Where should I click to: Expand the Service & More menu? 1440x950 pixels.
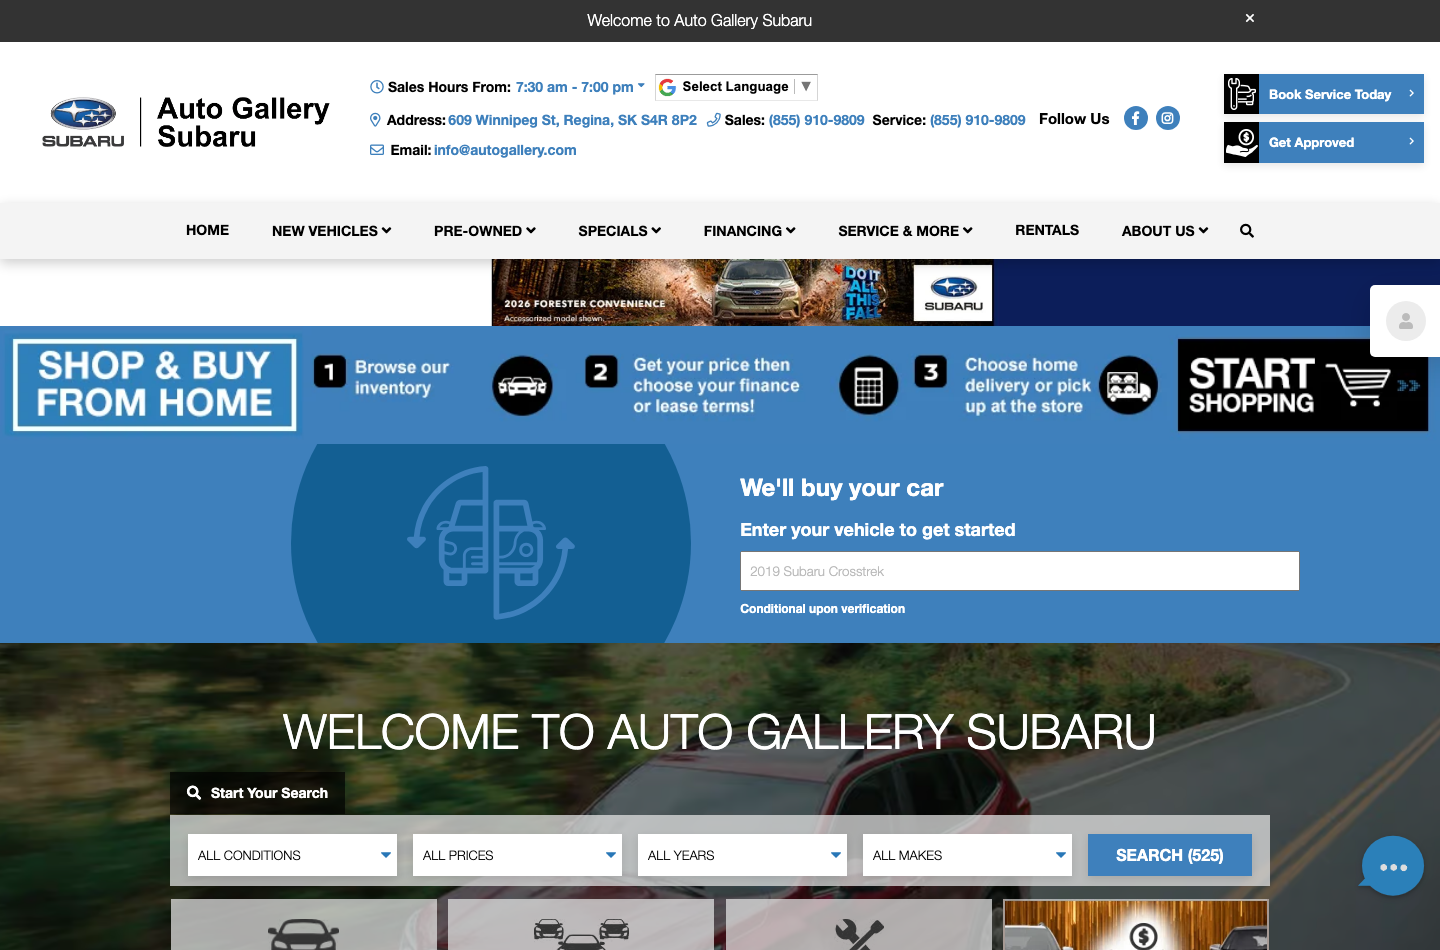tap(906, 231)
